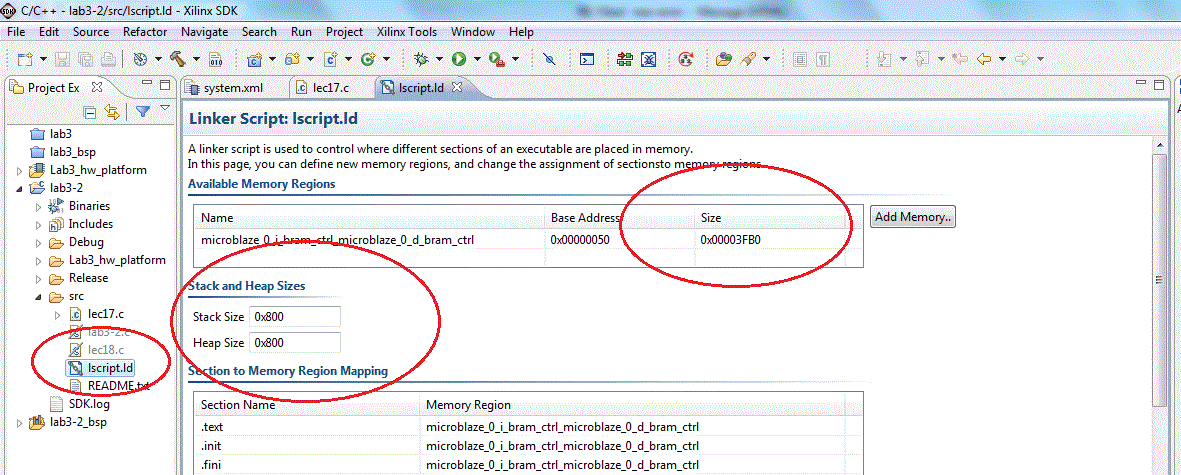Image resolution: width=1181 pixels, height=475 pixels.
Task: Click the Add Memory button
Action: 912,217
